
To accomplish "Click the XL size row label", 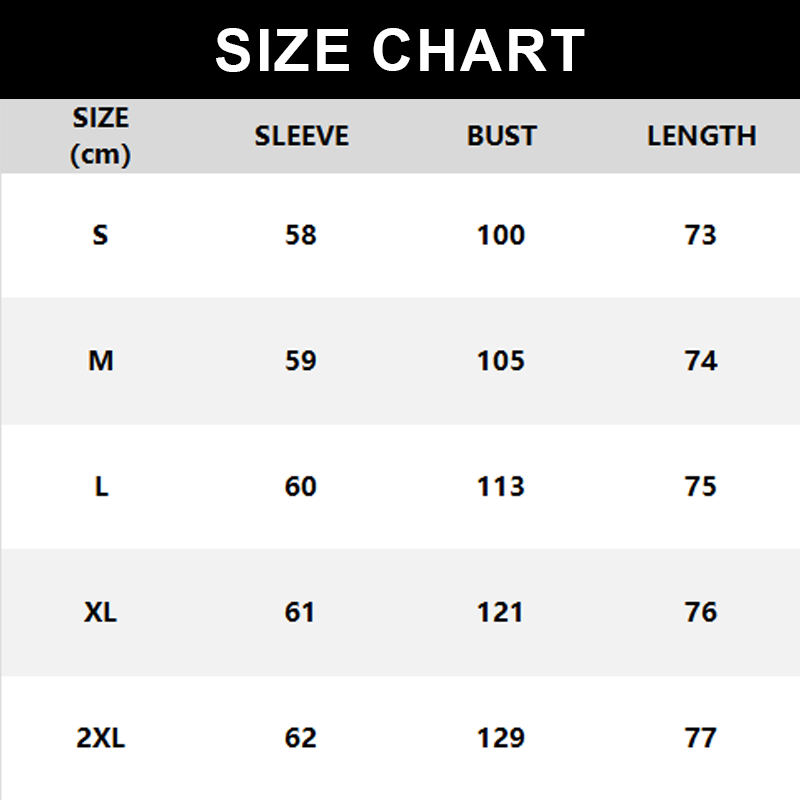I will 101,611.
